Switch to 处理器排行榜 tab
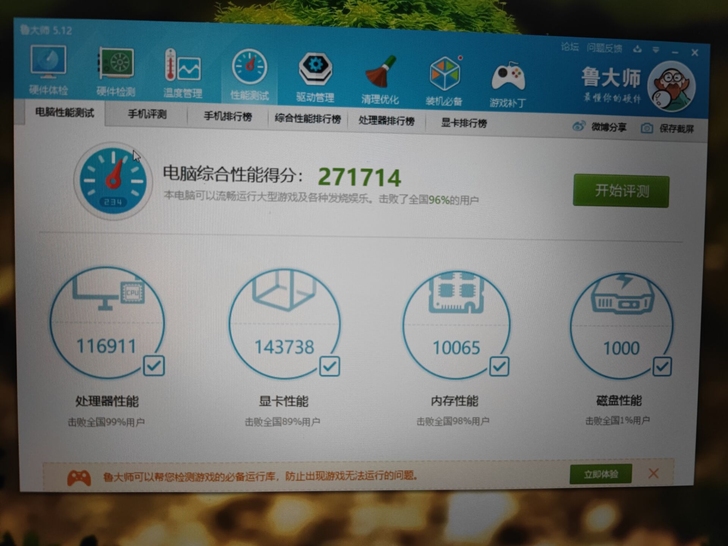Image resolution: width=728 pixels, height=546 pixels. [x=386, y=121]
